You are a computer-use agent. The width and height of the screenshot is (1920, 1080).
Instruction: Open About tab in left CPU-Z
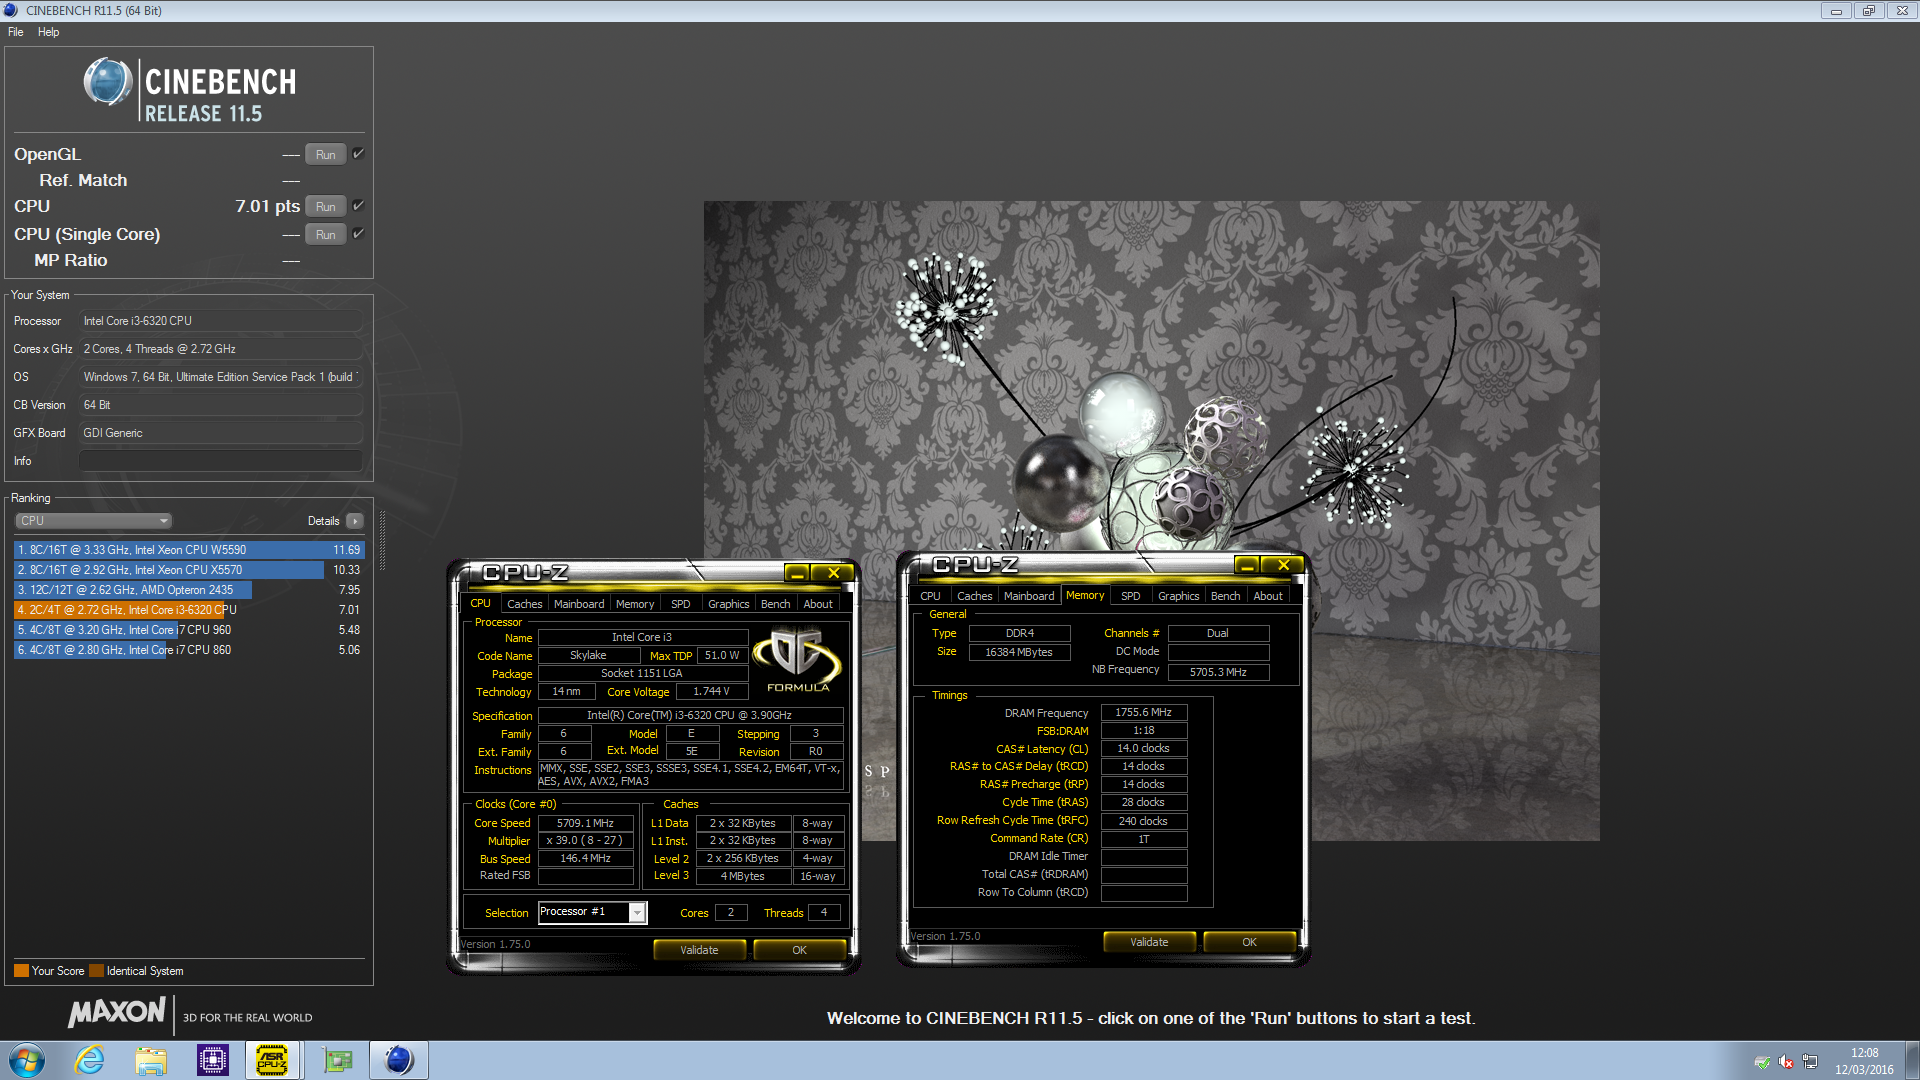(x=818, y=604)
